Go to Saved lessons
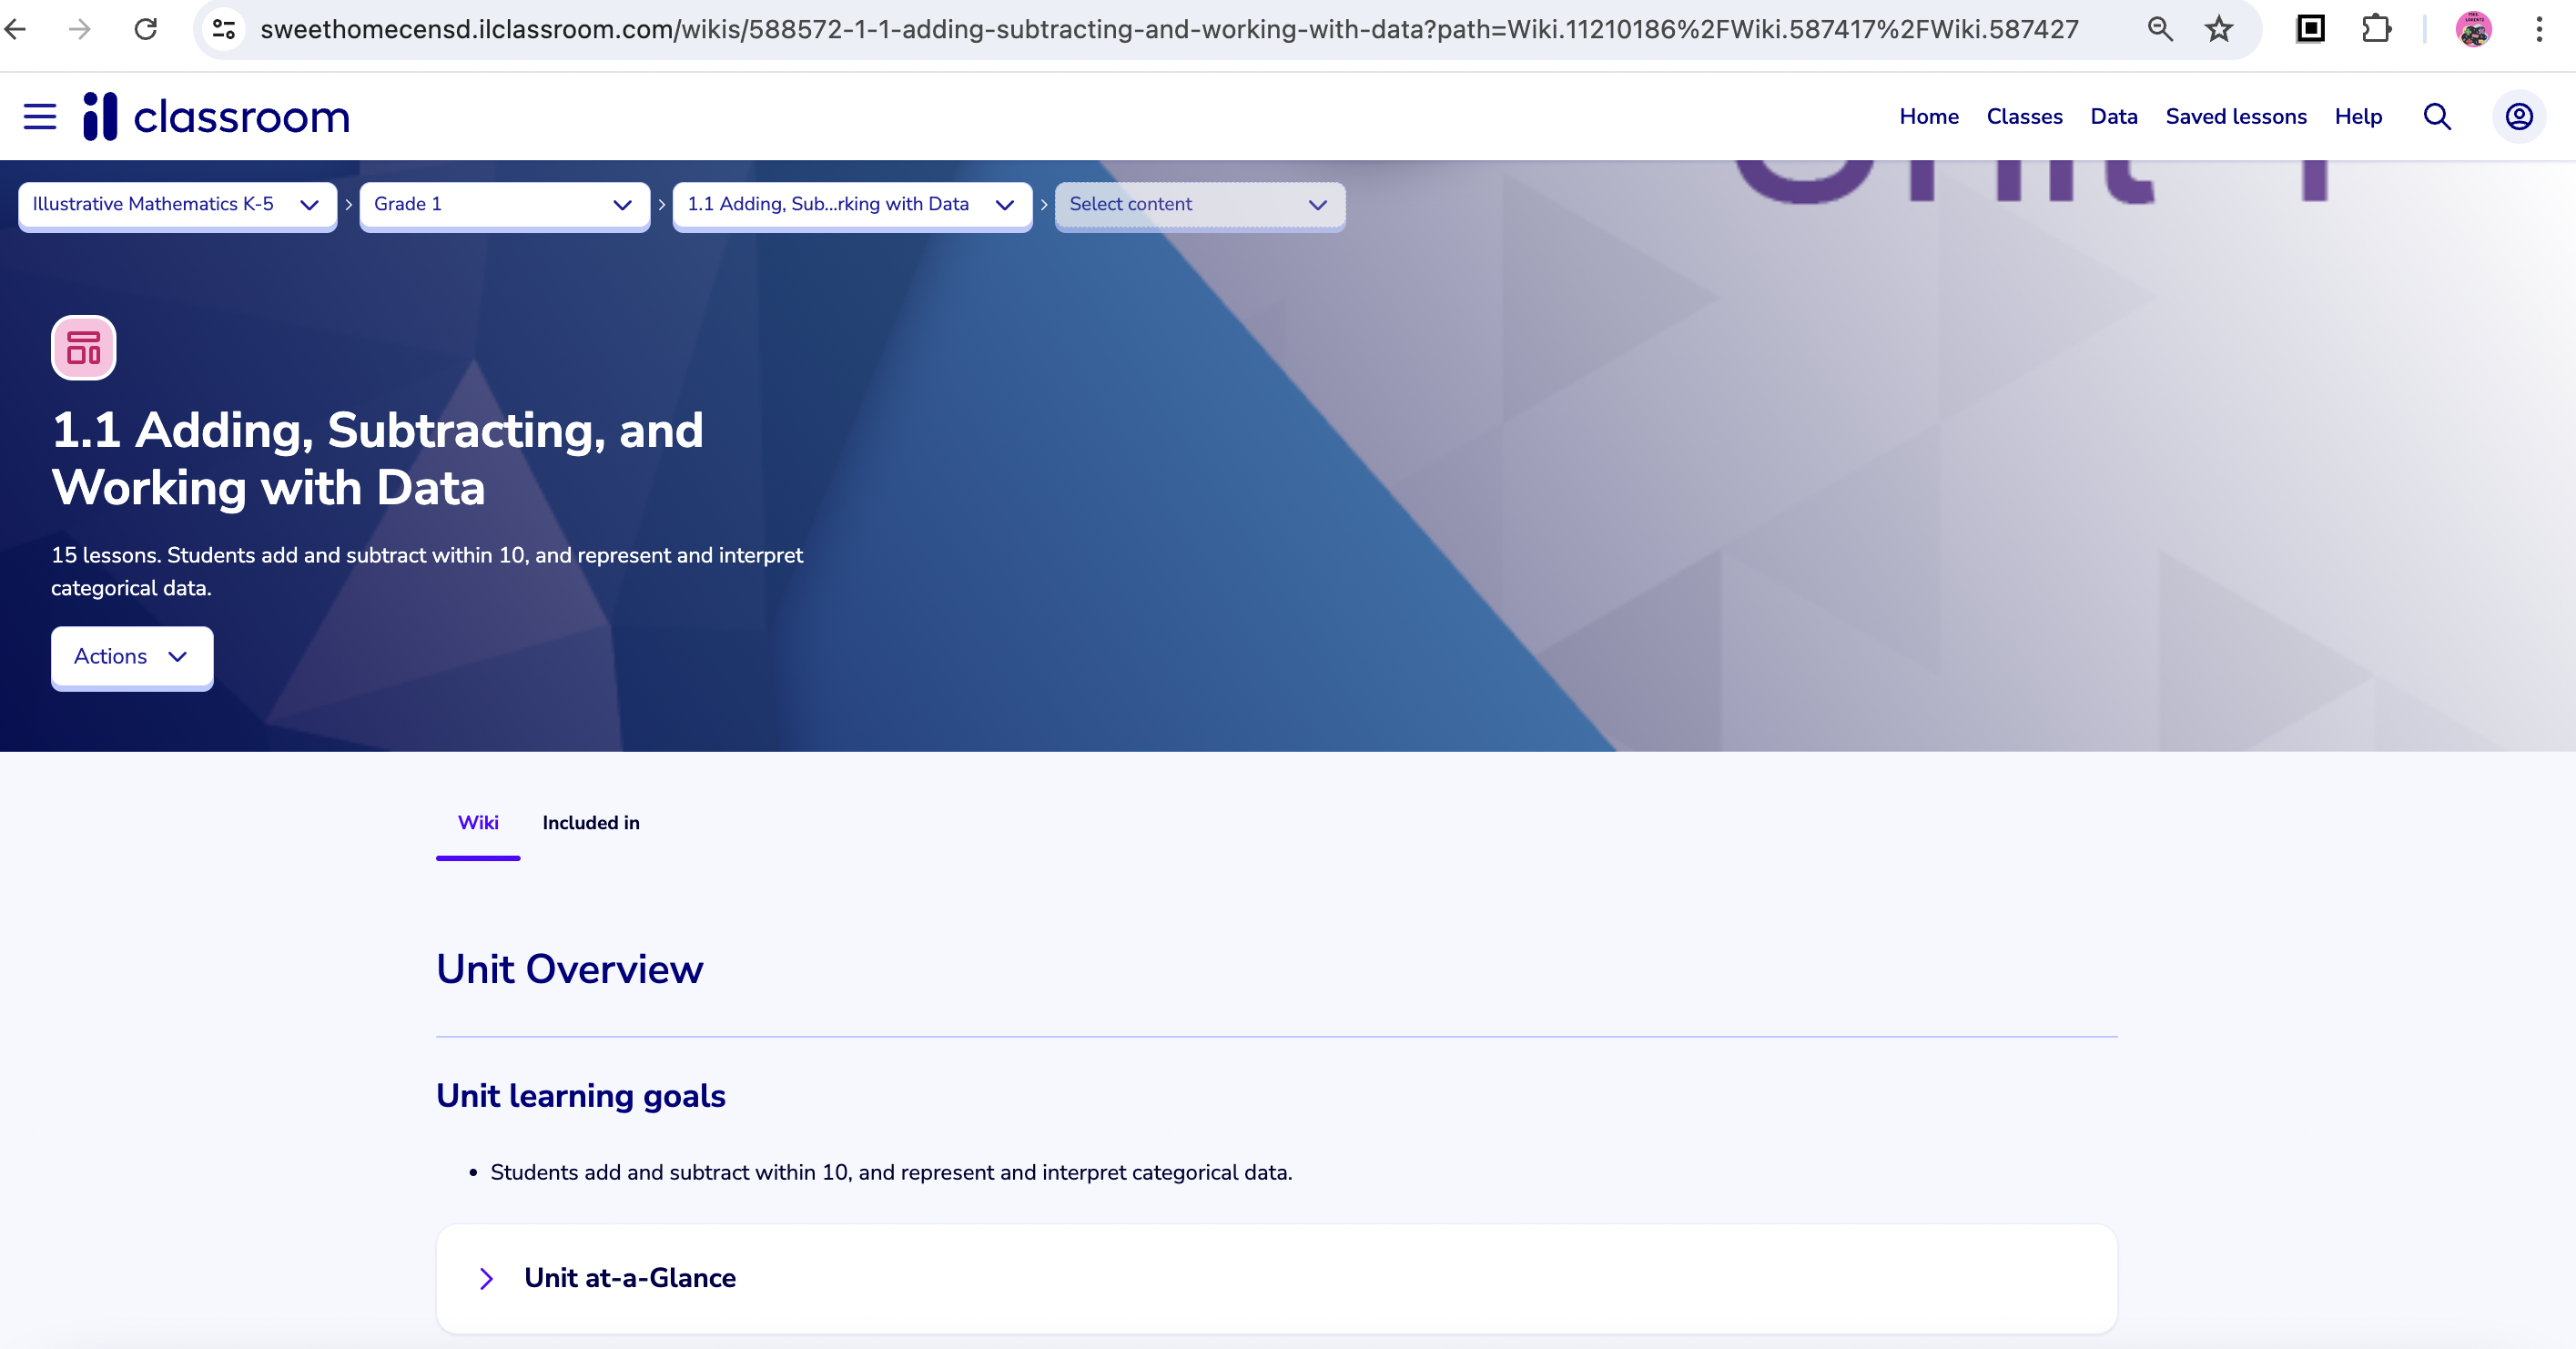 [2235, 117]
